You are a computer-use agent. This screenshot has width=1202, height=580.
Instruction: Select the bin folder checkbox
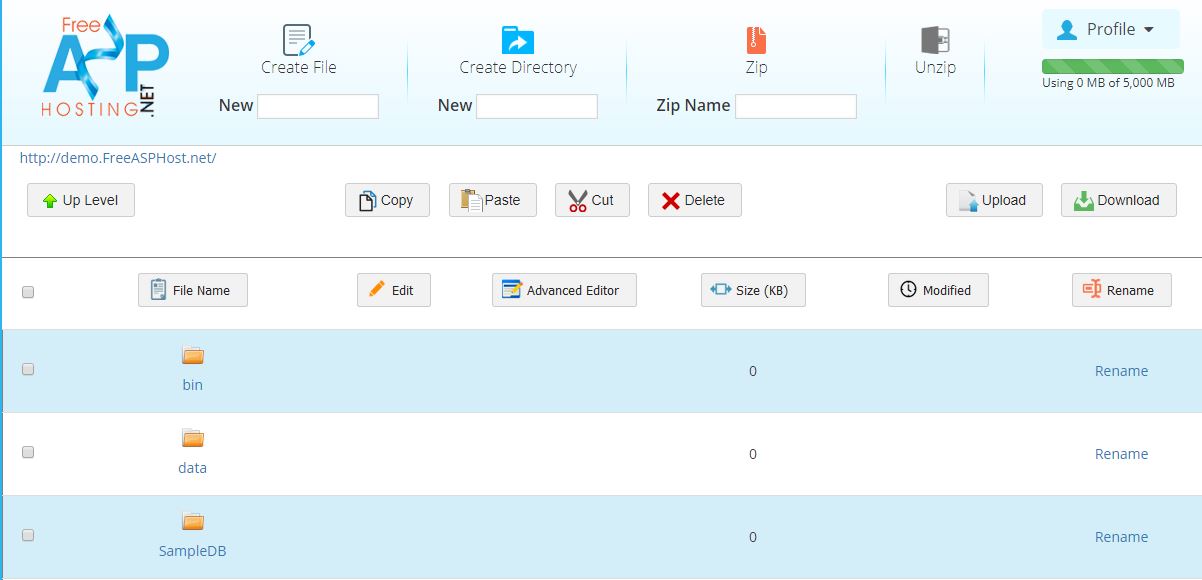(28, 369)
